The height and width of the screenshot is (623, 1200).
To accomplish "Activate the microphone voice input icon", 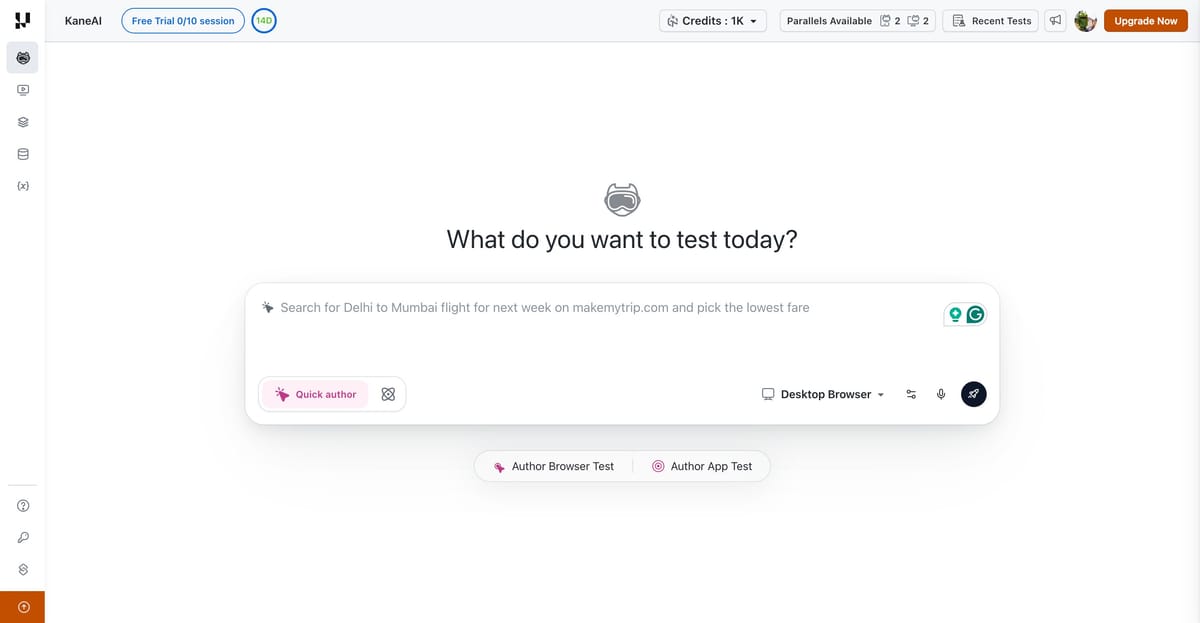I will point(941,393).
